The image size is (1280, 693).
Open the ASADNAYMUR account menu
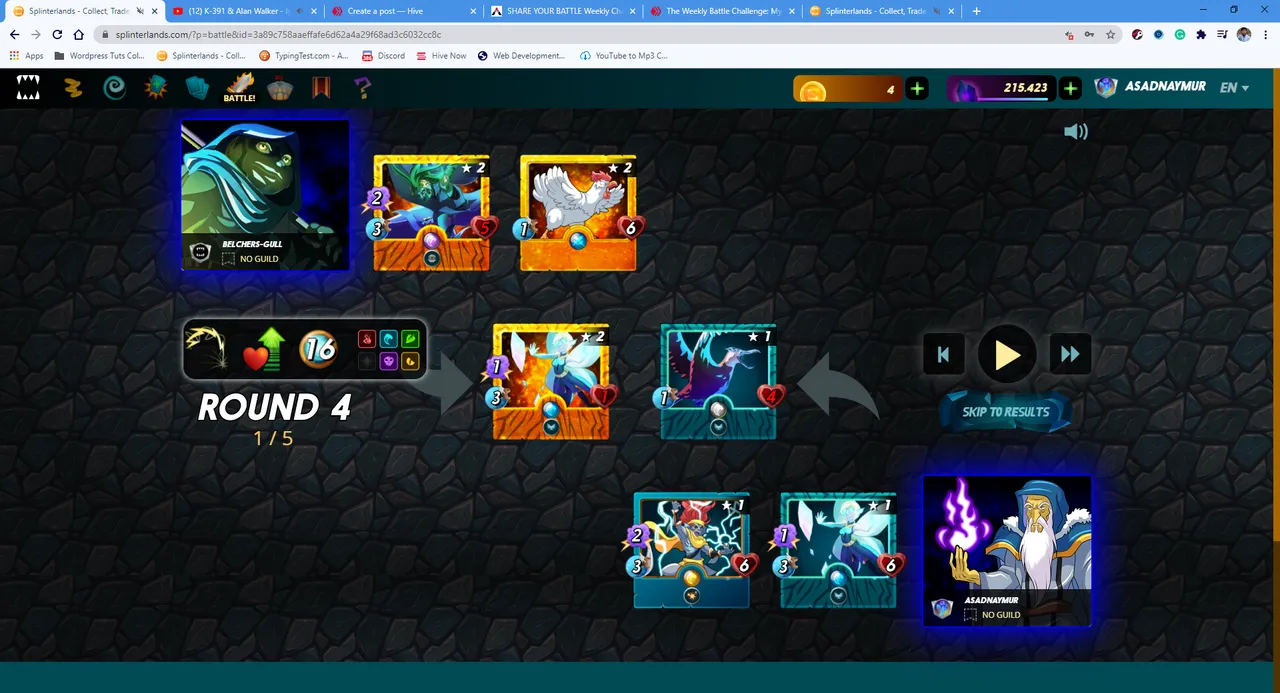coord(1150,87)
